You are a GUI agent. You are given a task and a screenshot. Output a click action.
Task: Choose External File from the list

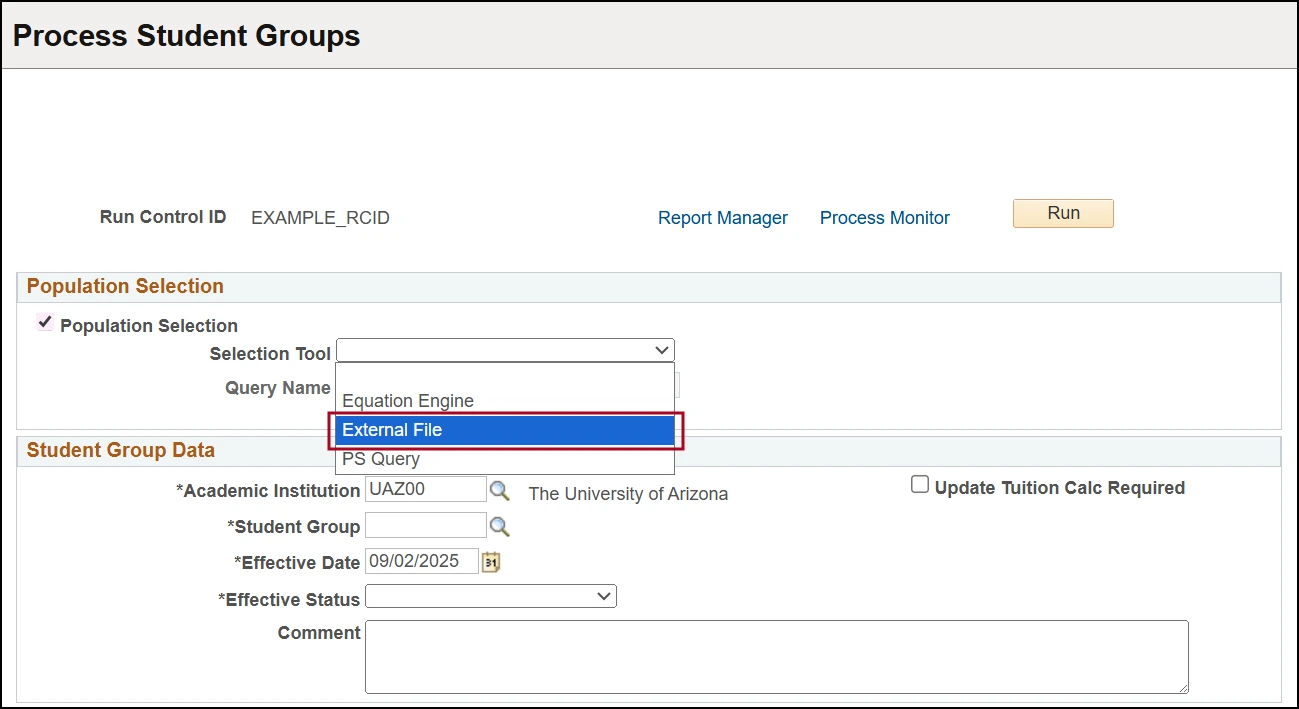coord(505,430)
